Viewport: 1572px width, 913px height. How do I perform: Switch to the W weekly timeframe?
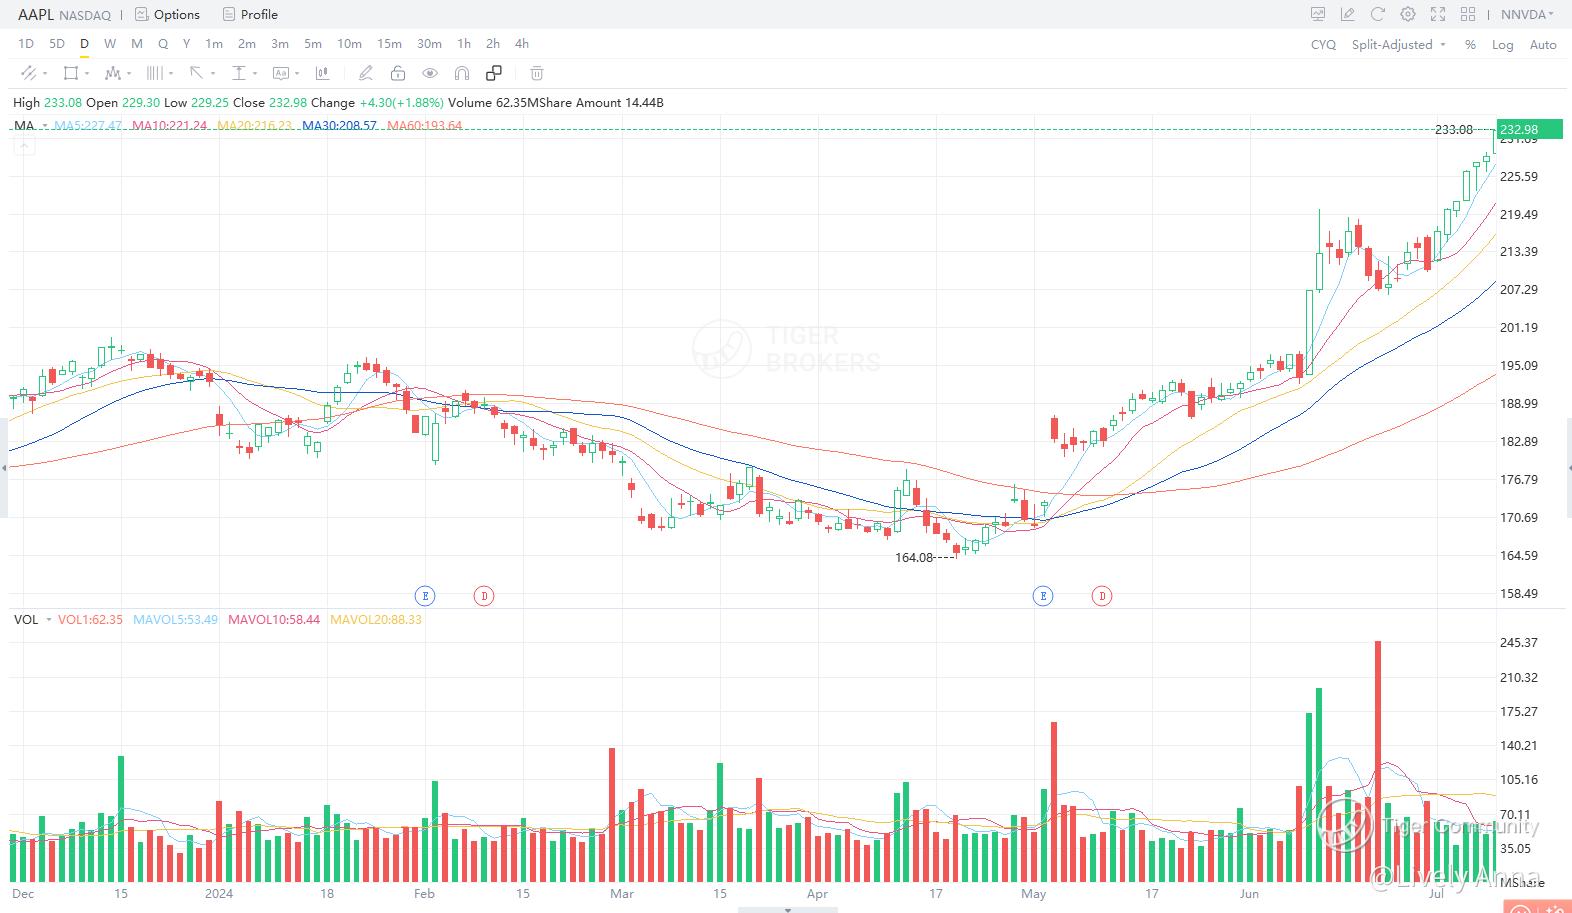click(x=110, y=43)
